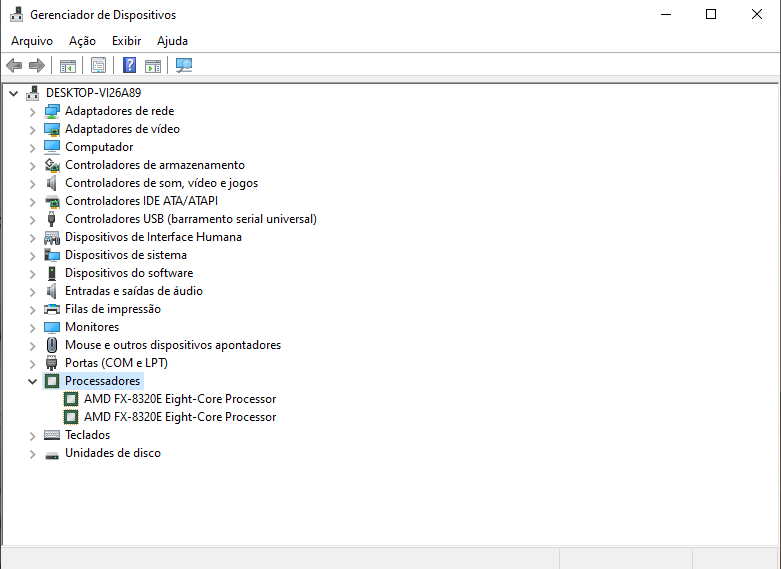This screenshot has width=781, height=569.
Task: Open the Properties toolbar icon
Action: 98,65
